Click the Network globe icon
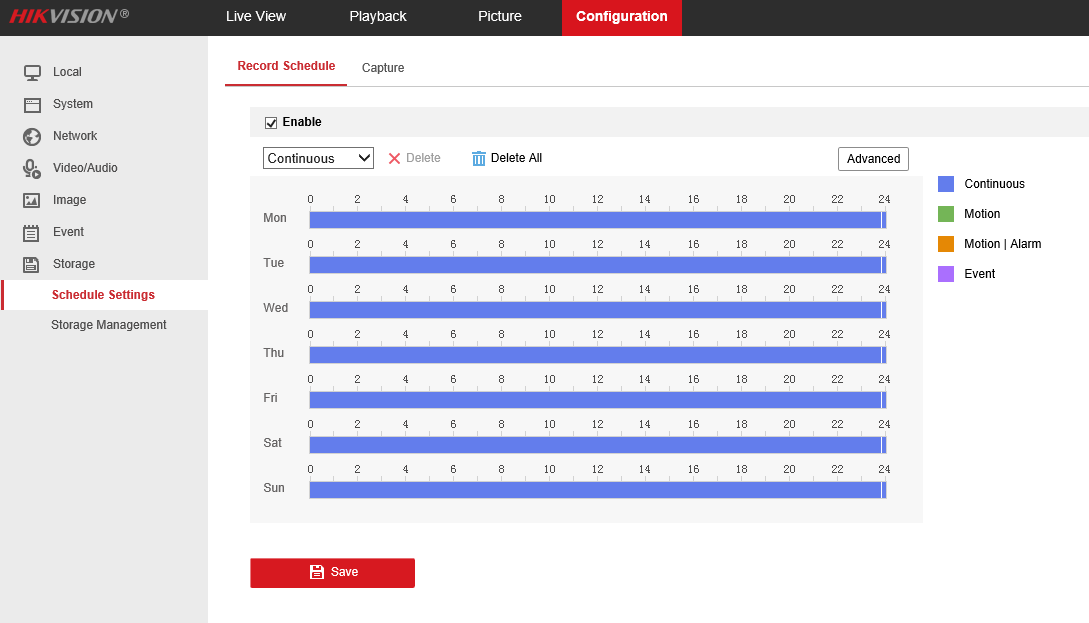 click(x=32, y=136)
